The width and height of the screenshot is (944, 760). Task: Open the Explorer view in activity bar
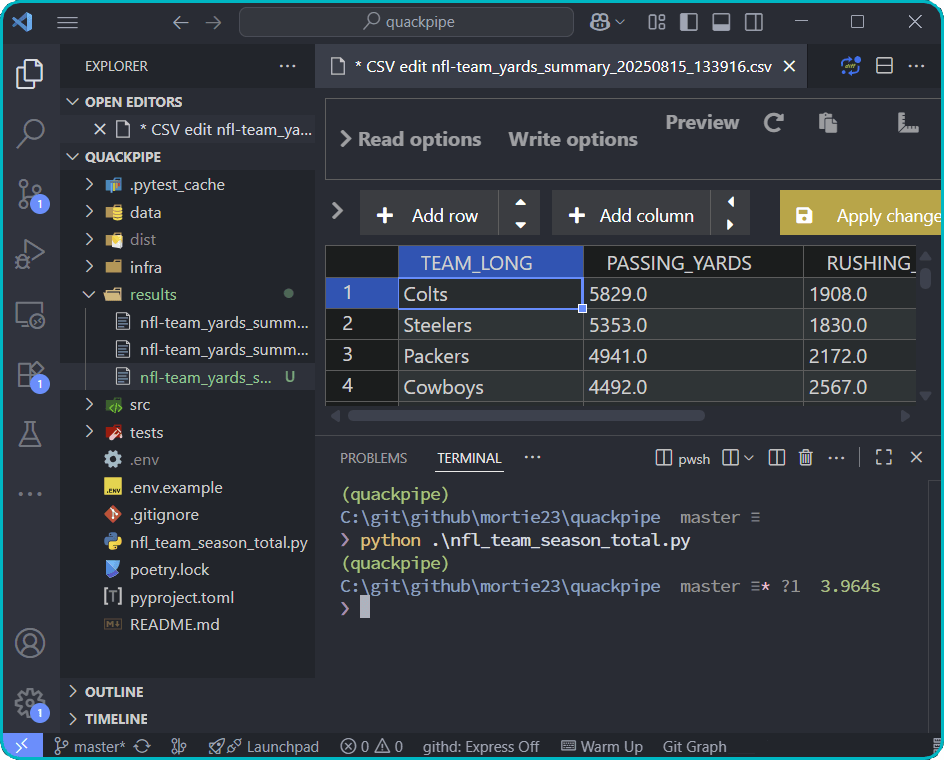click(x=30, y=73)
